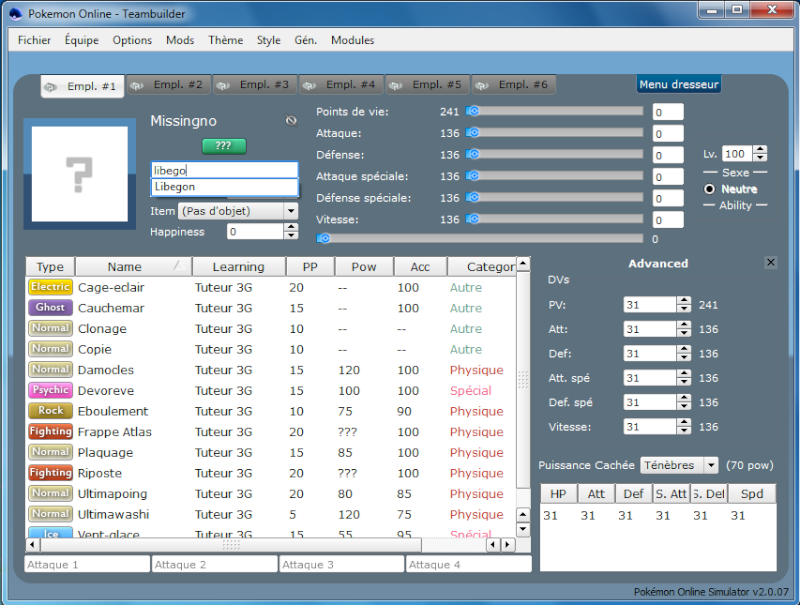Open the Style menu
Viewport: 800px width, 605px height.
click(268, 40)
